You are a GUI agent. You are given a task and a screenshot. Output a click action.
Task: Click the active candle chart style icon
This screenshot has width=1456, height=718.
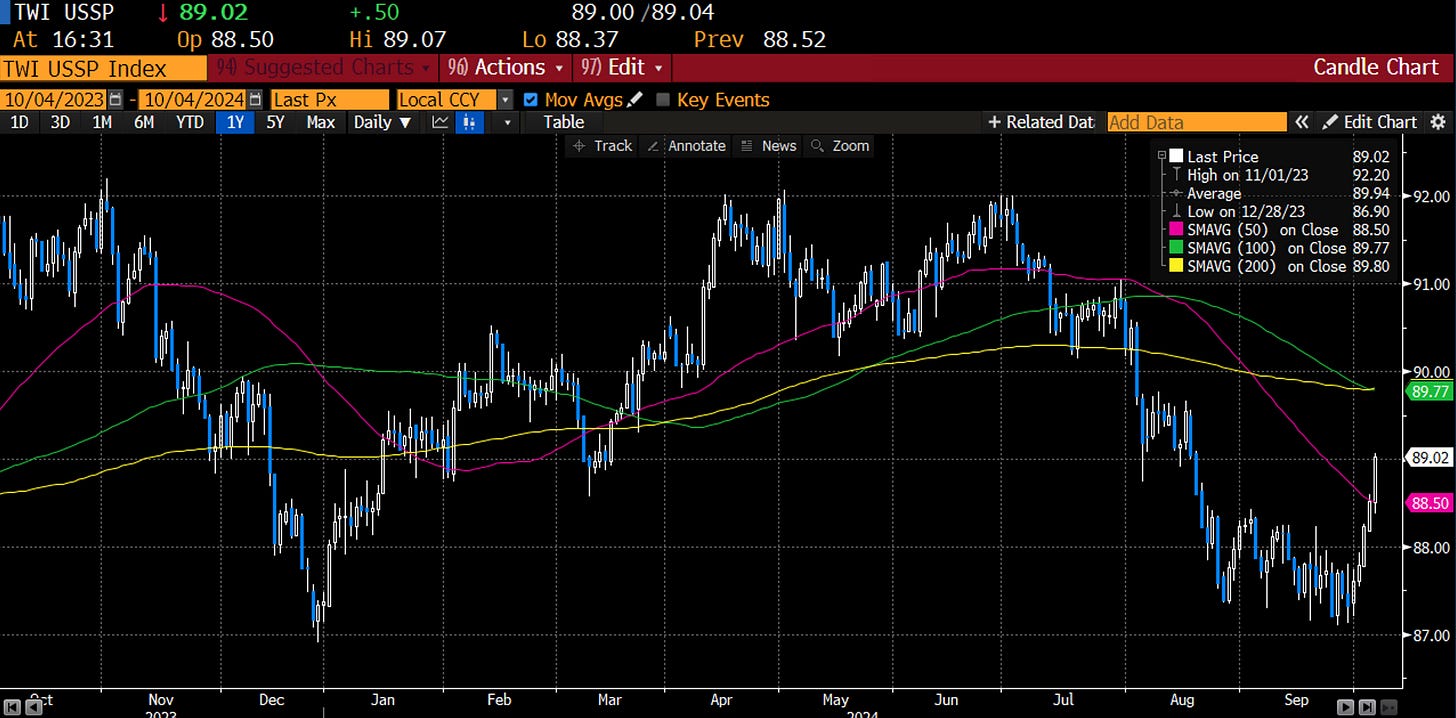pyautogui.click(x=469, y=122)
